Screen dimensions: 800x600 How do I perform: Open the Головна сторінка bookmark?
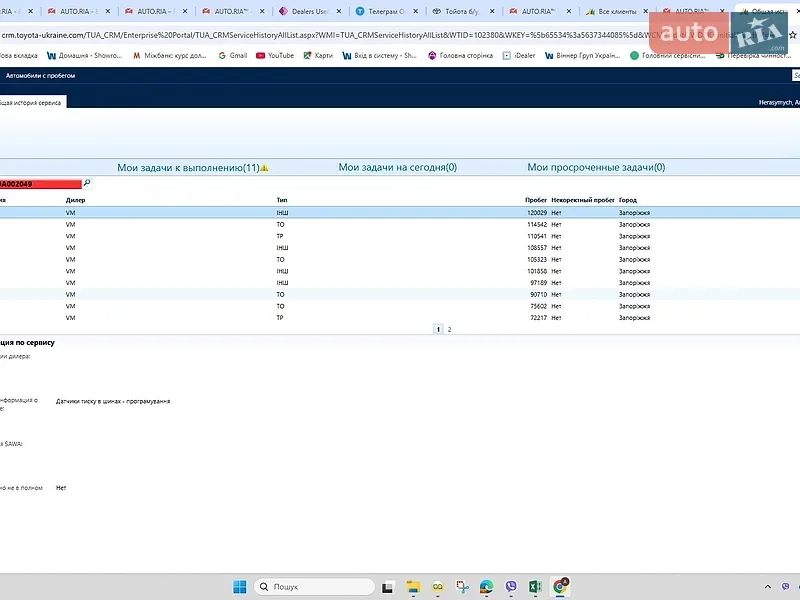[x=460, y=56]
